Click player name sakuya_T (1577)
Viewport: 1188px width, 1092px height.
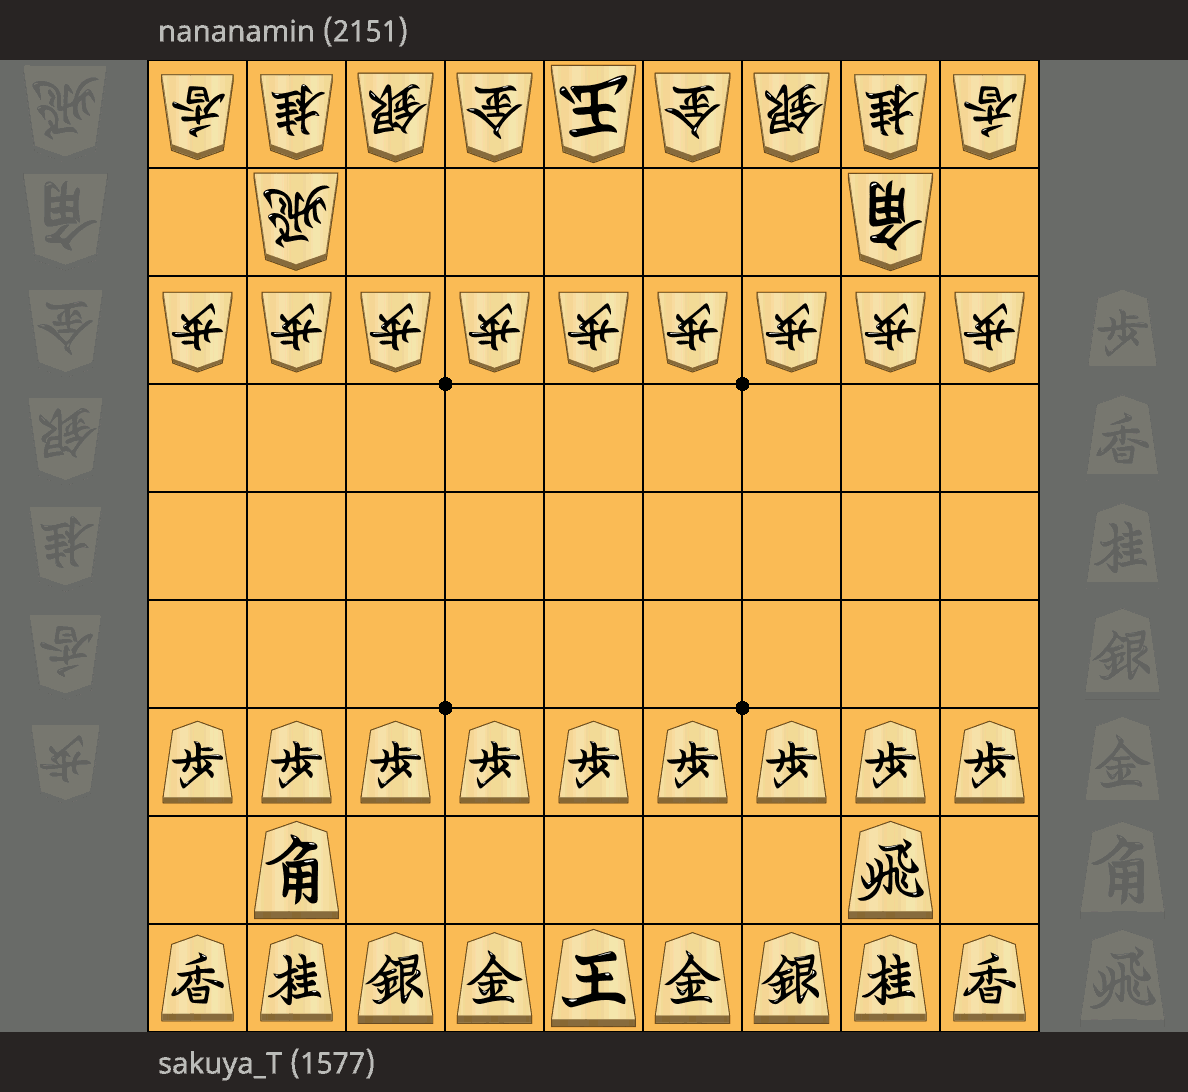click(x=266, y=1062)
